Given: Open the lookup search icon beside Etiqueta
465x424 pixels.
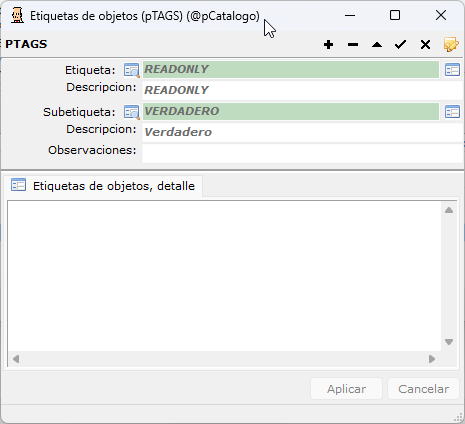Looking at the screenshot, I should (x=131, y=70).
